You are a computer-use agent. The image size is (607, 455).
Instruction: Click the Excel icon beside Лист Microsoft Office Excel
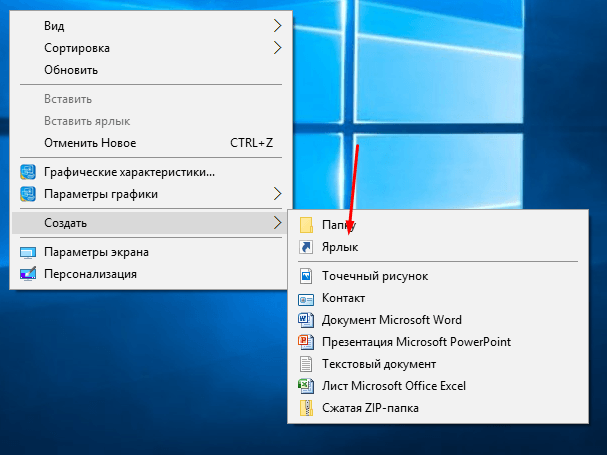pyautogui.click(x=306, y=386)
